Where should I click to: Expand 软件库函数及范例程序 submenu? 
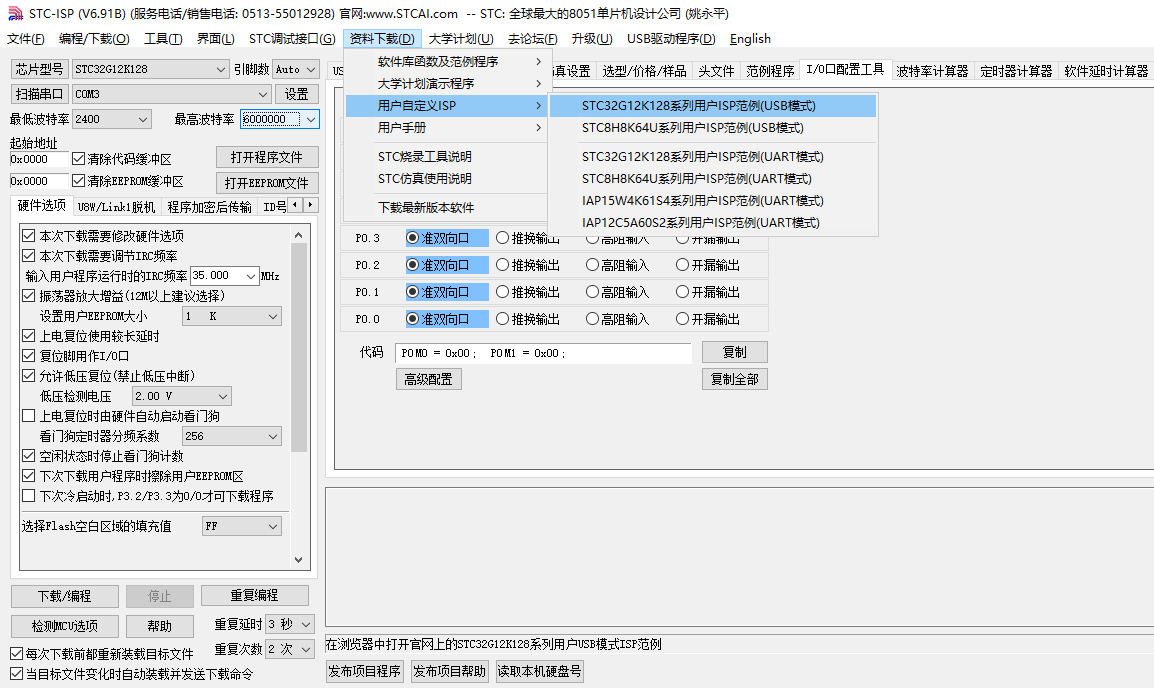446,62
